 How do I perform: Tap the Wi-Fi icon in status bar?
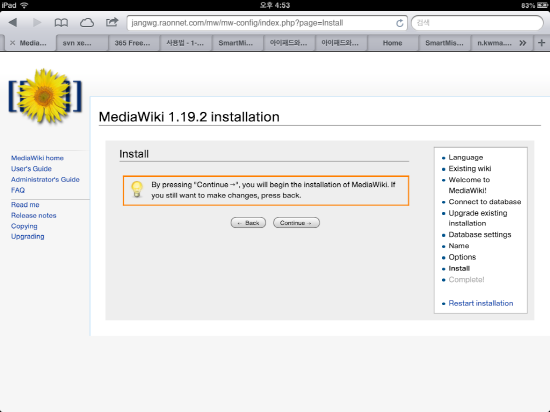click(x=24, y=5)
